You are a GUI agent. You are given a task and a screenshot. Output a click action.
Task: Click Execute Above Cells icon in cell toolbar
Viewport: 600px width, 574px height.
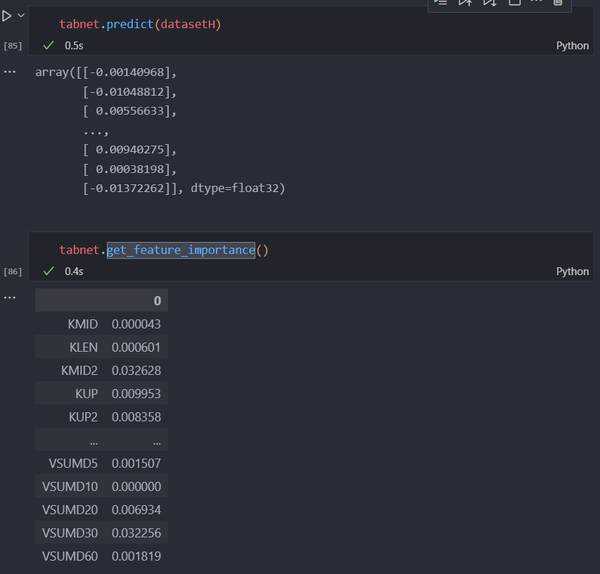pyautogui.click(x=465, y=3)
